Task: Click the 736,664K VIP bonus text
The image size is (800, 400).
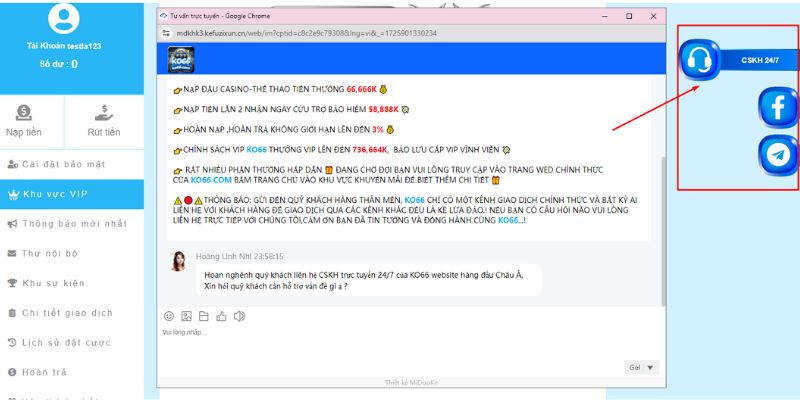Action: [x=370, y=150]
